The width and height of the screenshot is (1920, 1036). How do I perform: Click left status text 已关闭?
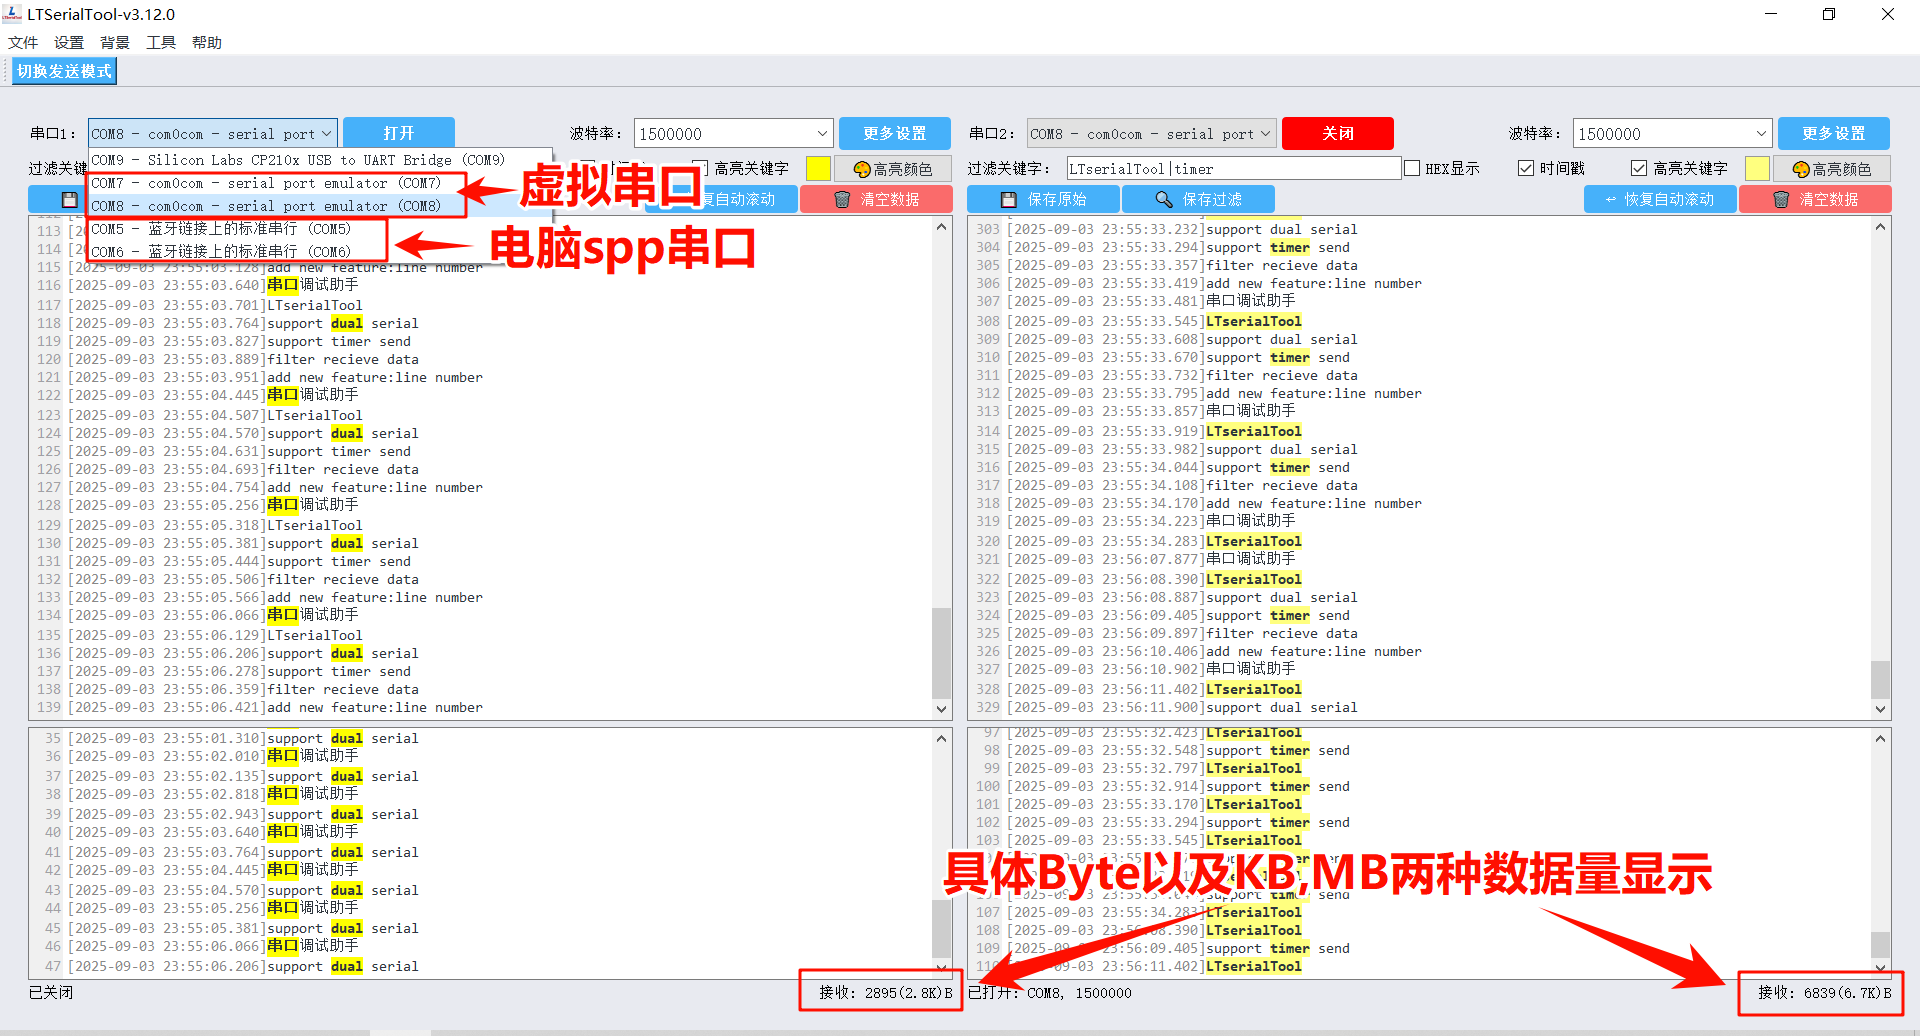click(x=51, y=992)
